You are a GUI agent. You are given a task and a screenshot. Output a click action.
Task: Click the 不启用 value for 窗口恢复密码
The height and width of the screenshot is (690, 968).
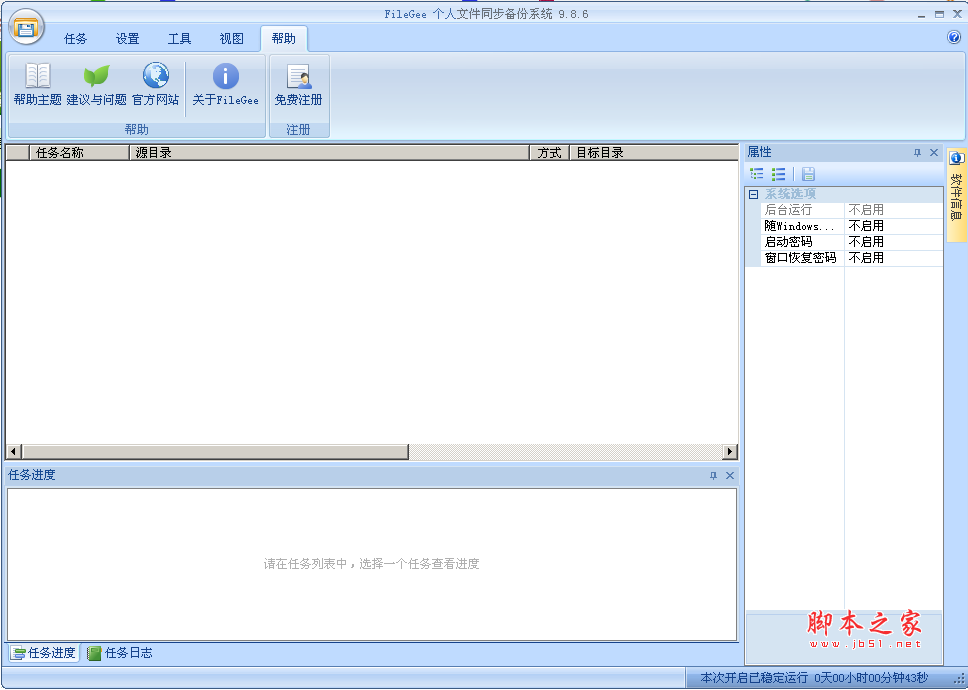coord(866,259)
